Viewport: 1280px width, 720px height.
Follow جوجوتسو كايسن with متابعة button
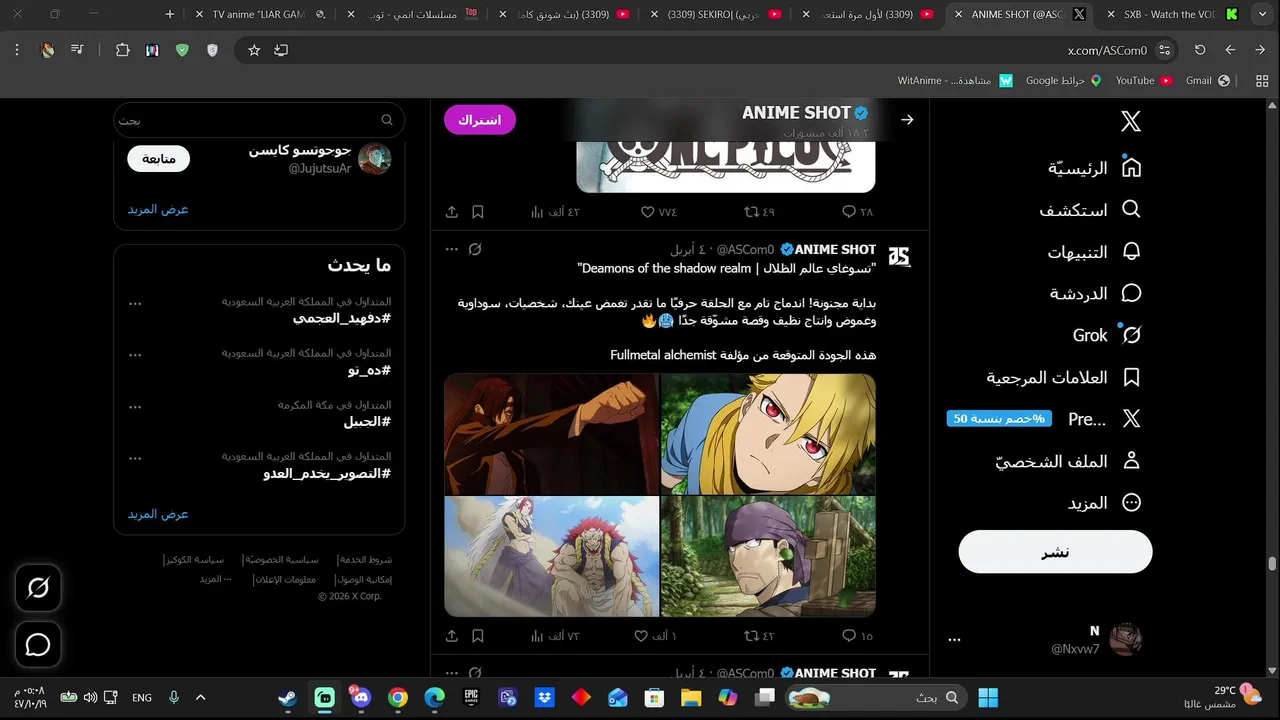point(158,158)
